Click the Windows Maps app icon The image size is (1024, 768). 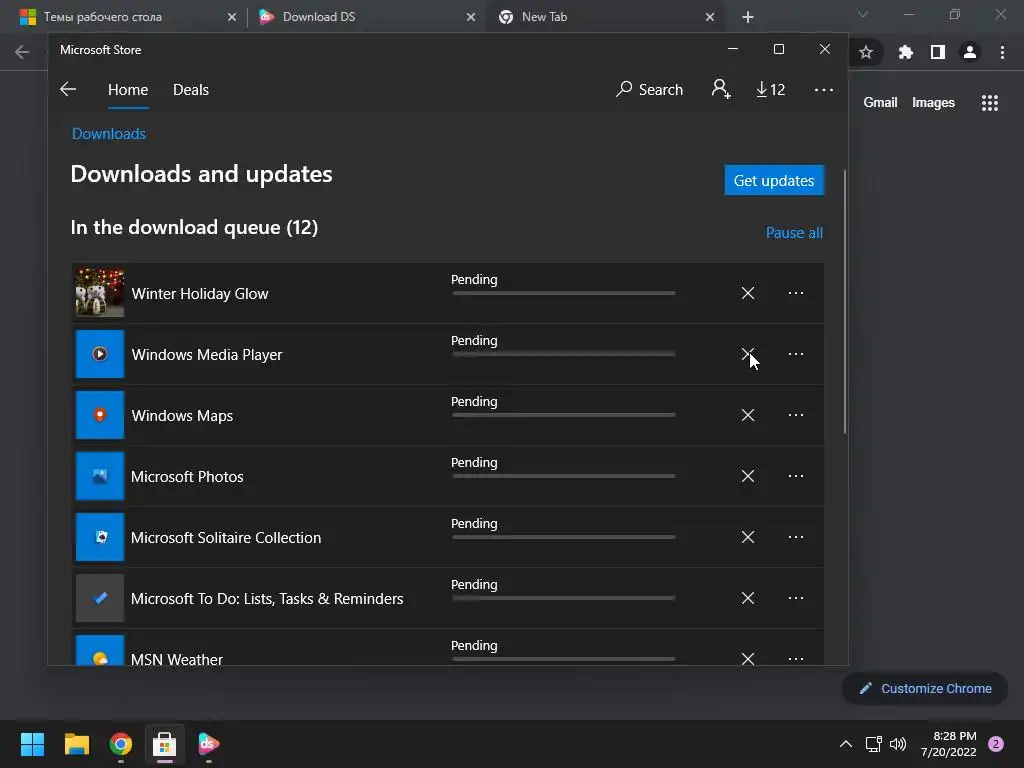(x=100, y=415)
